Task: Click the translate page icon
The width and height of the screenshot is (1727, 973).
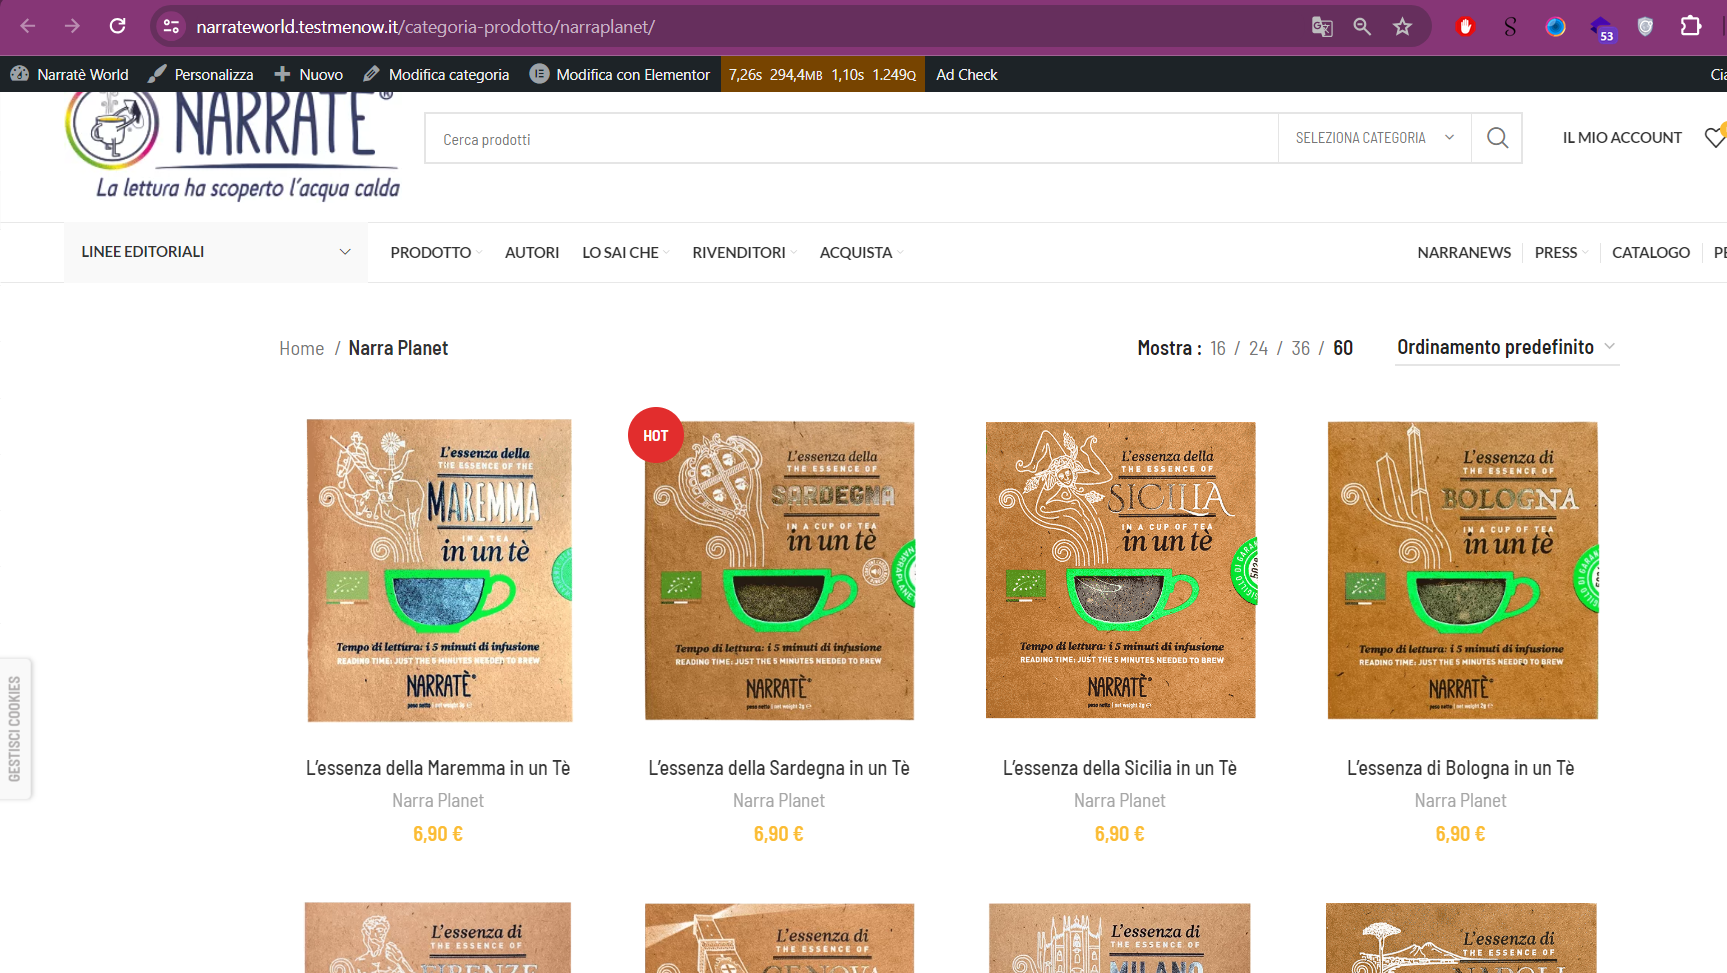Action: coord(1322,27)
